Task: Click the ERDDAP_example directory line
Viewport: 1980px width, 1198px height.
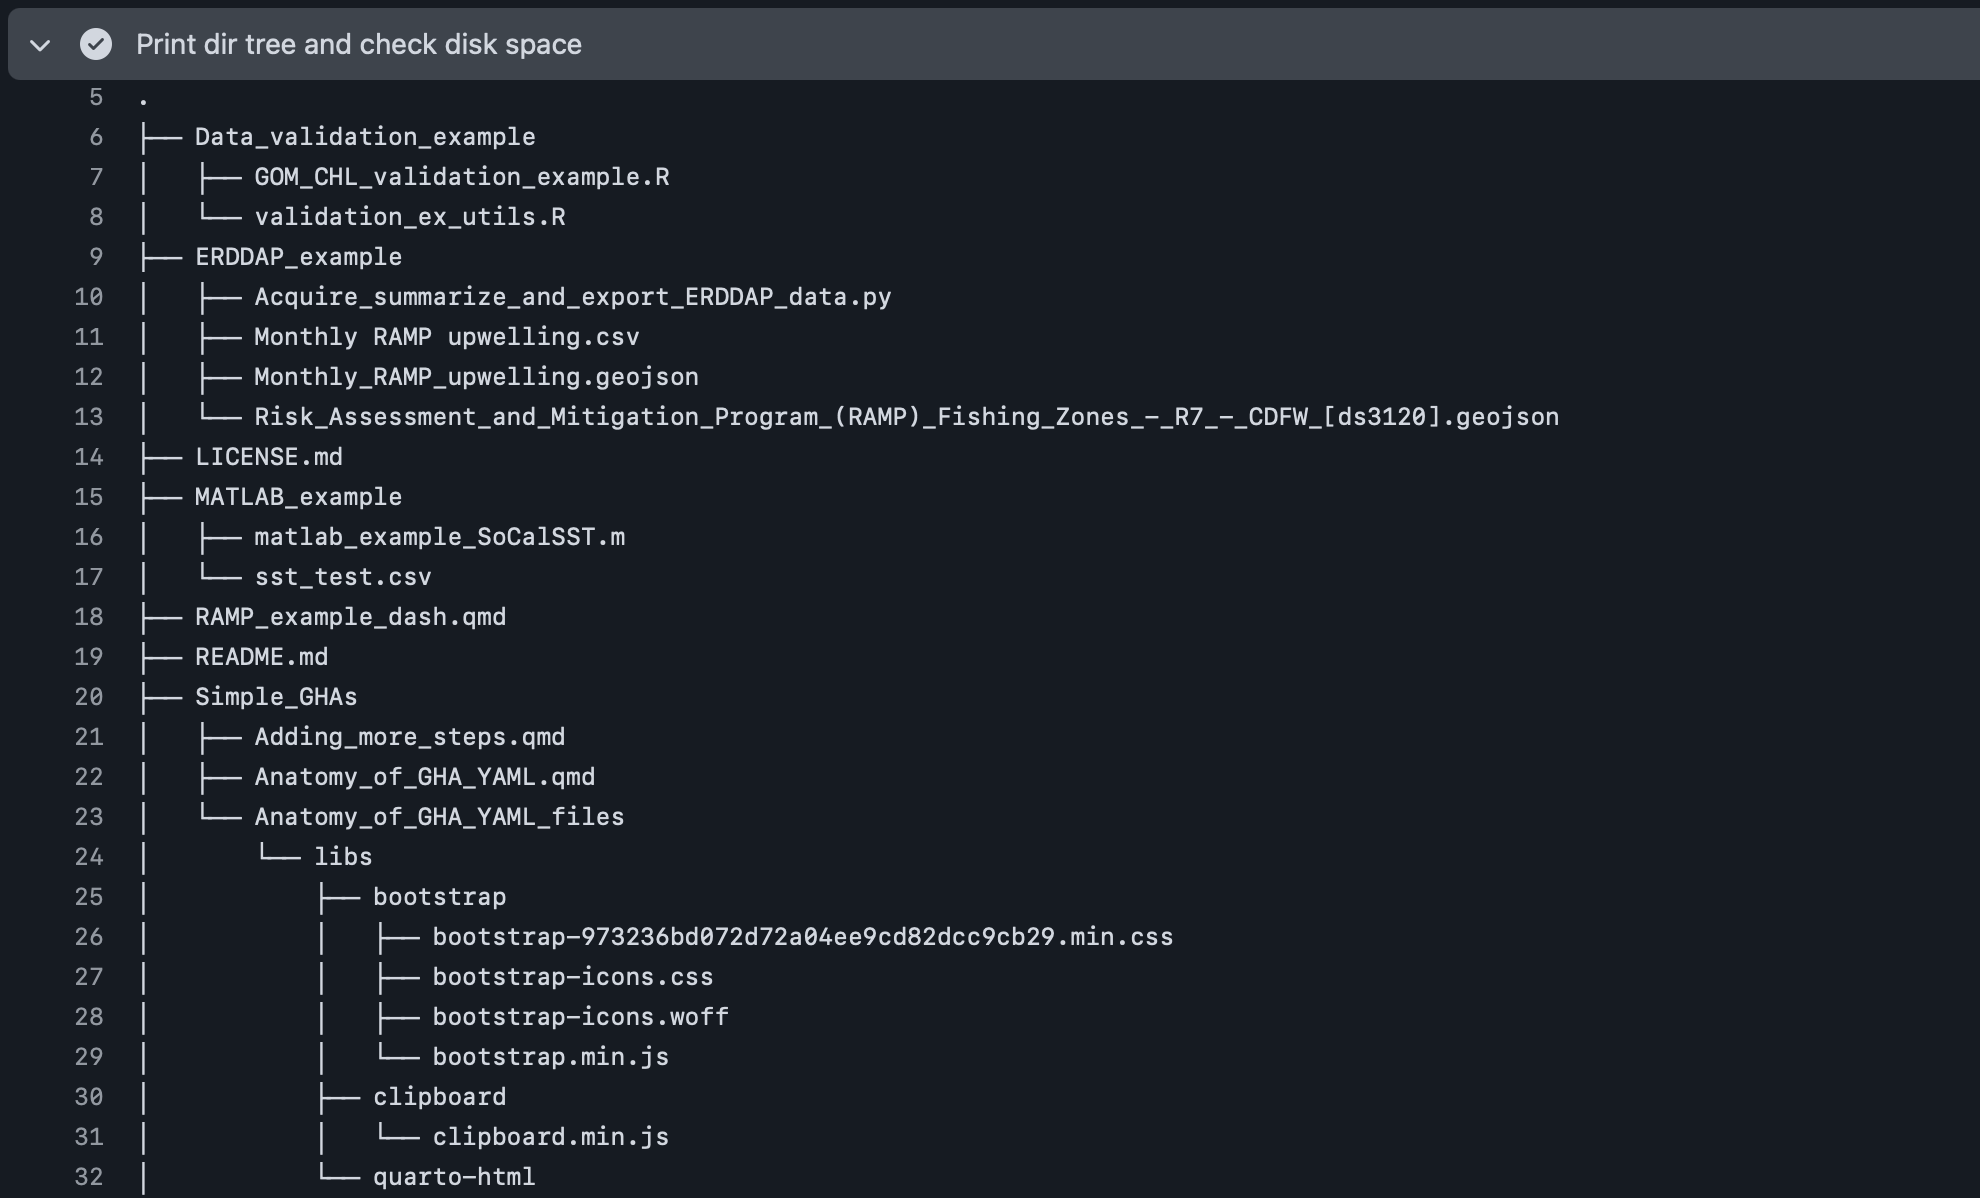Action: click(298, 257)
